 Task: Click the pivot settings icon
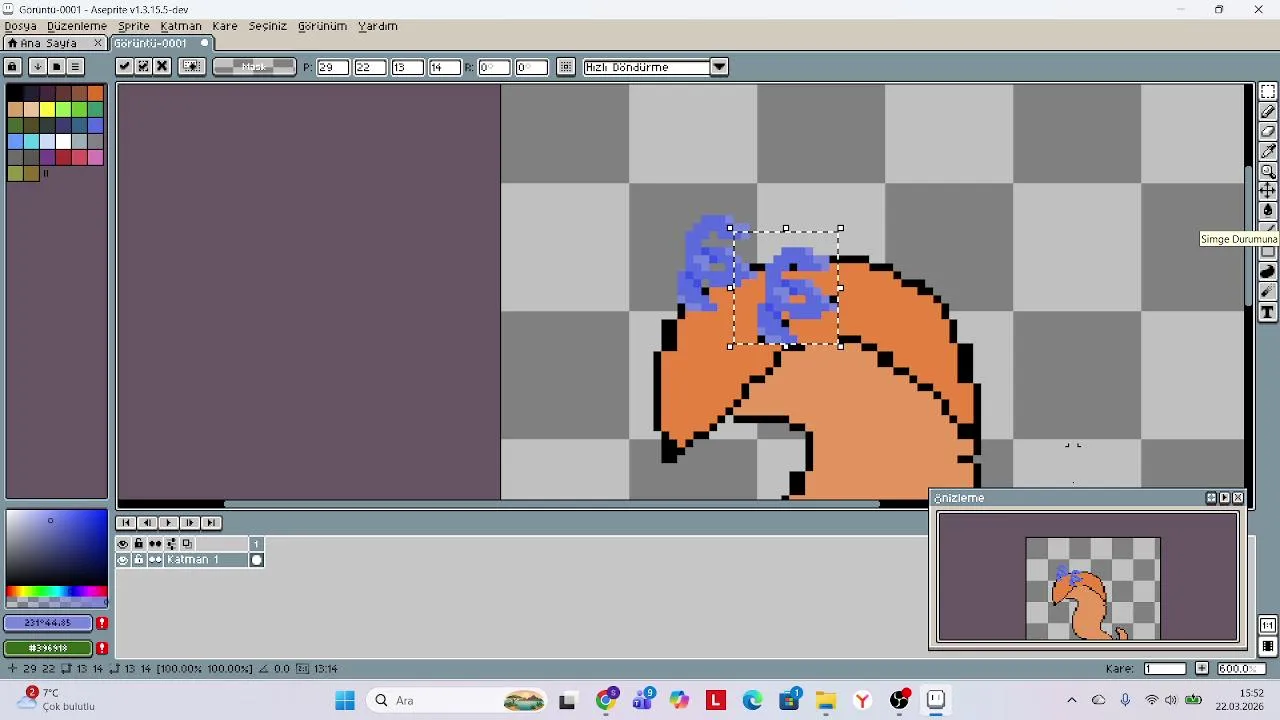point(192,67)
